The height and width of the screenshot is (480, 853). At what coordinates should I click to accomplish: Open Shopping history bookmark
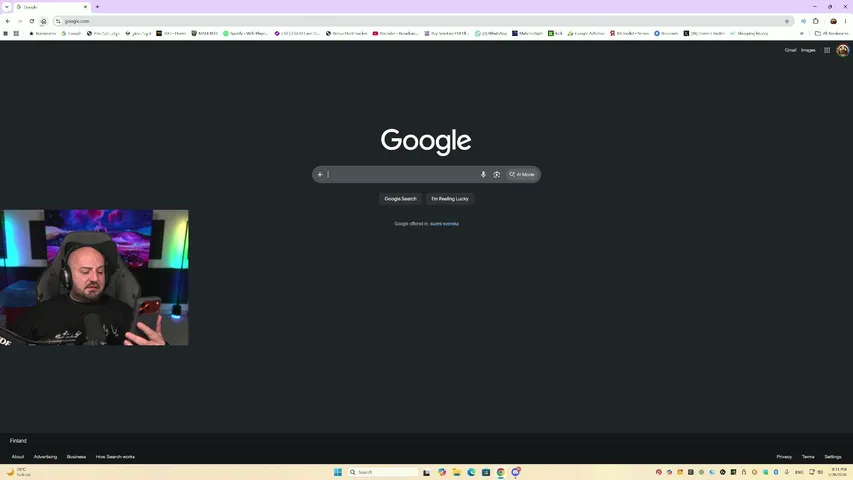749,33
